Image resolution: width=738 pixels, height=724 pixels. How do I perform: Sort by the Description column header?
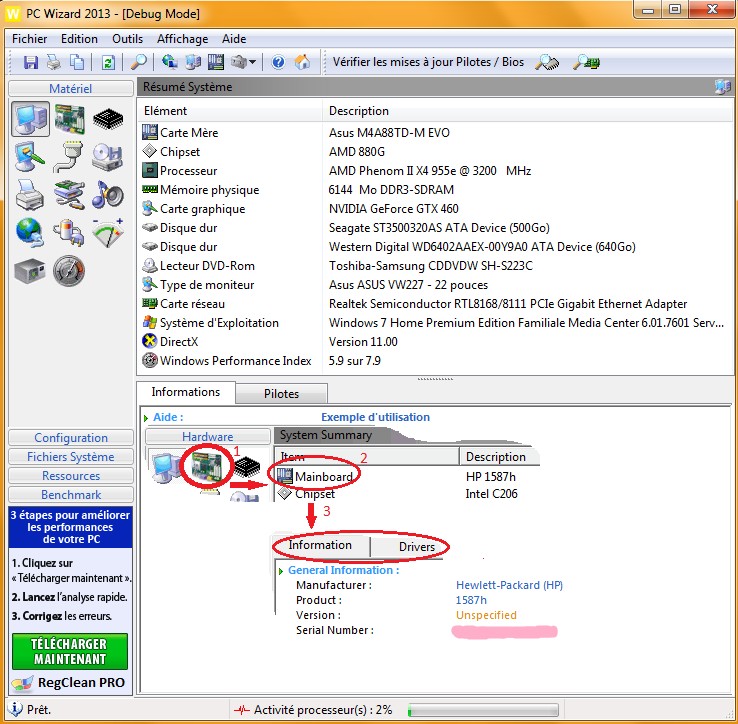click(529, 111)
